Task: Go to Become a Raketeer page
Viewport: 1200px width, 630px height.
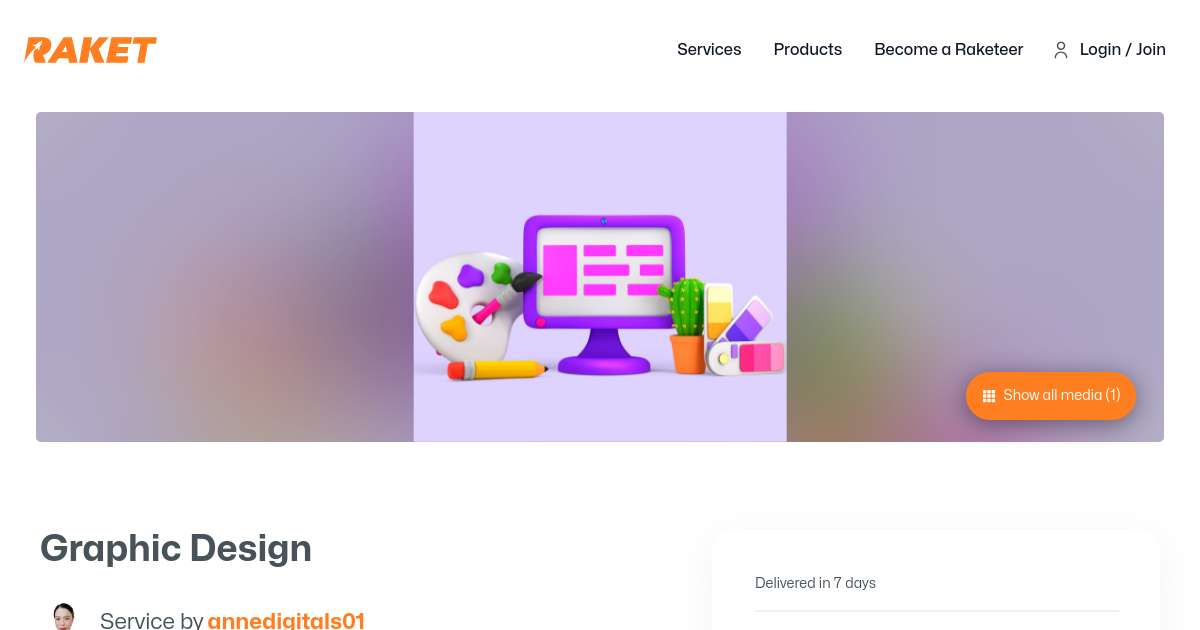Action: pyautogui.click(x=949, y=49)
